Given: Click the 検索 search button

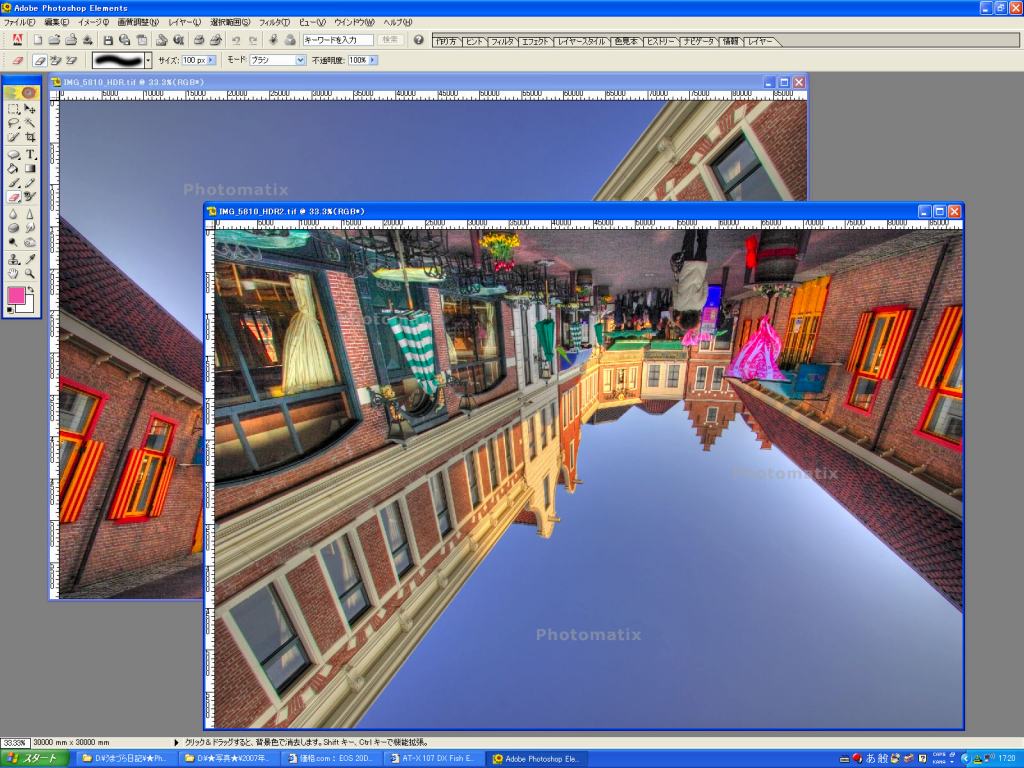Looking at the screenshot, I should tap(390, 40).
